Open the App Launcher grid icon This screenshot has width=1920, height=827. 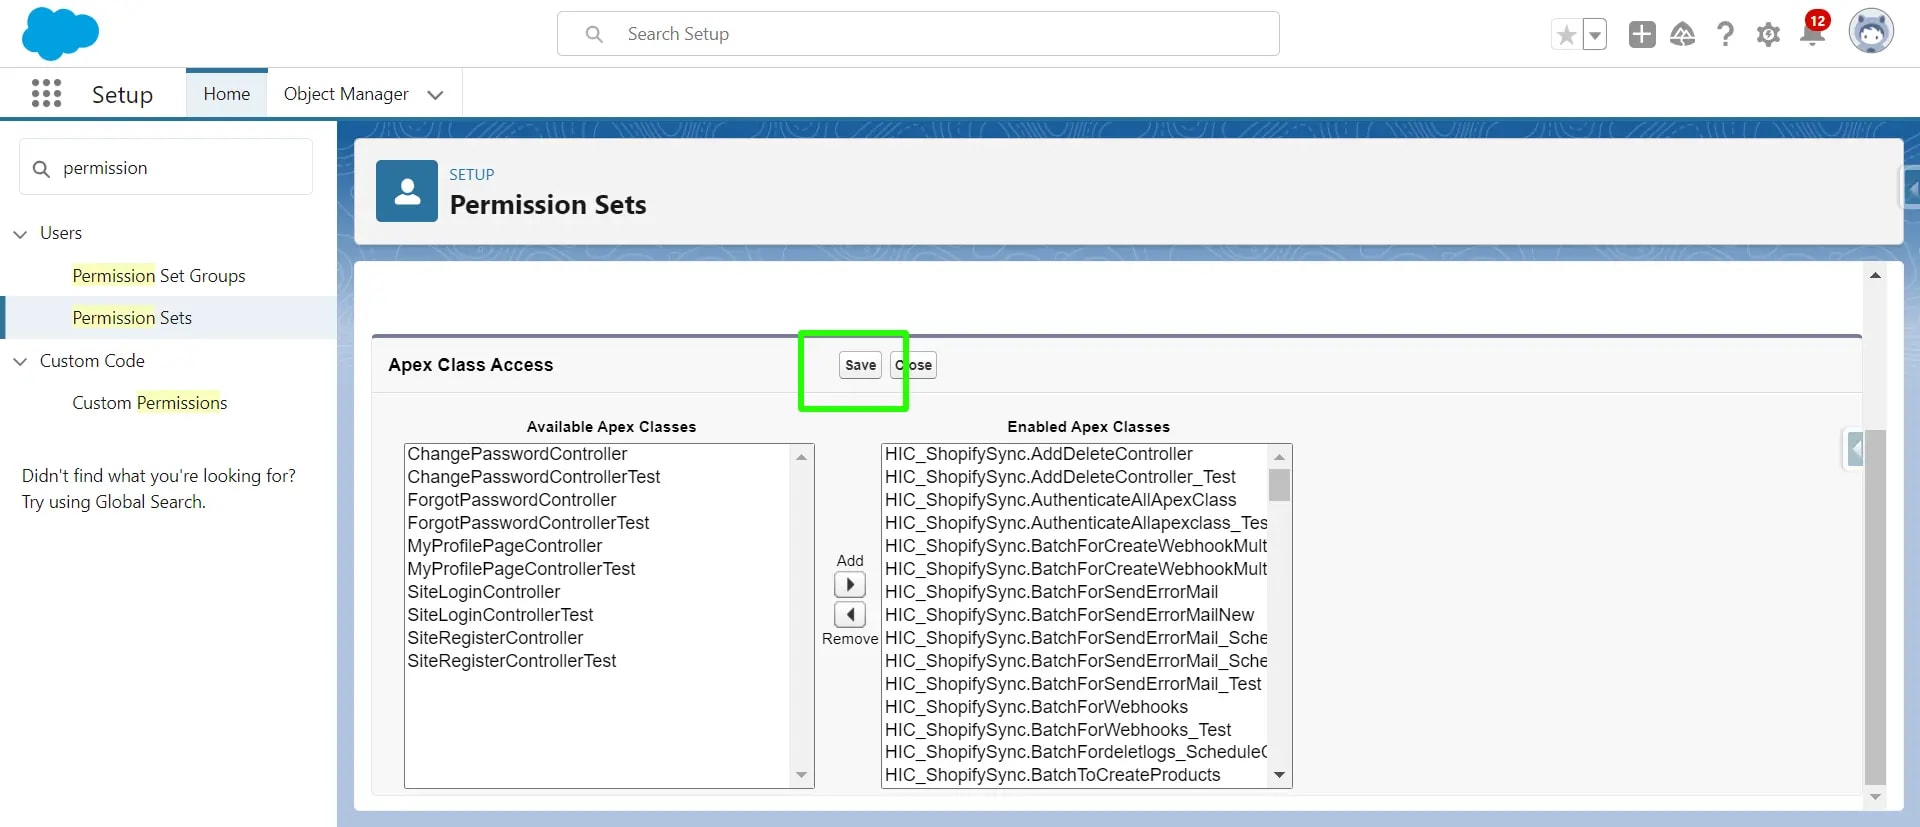46,94
